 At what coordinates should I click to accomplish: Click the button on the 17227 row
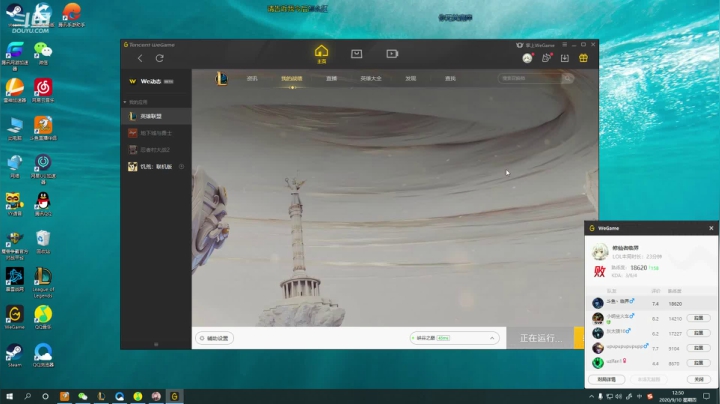pos(698,333)
